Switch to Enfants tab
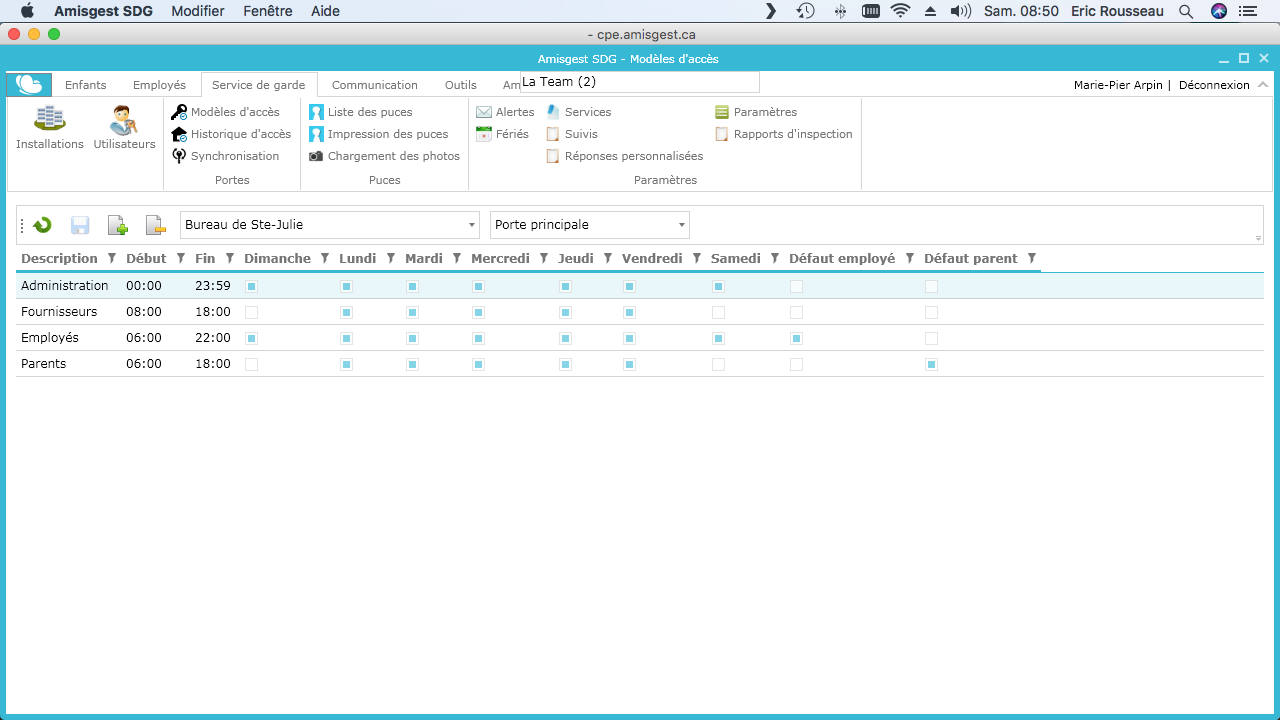1280x720 pixels. (86, 85)
